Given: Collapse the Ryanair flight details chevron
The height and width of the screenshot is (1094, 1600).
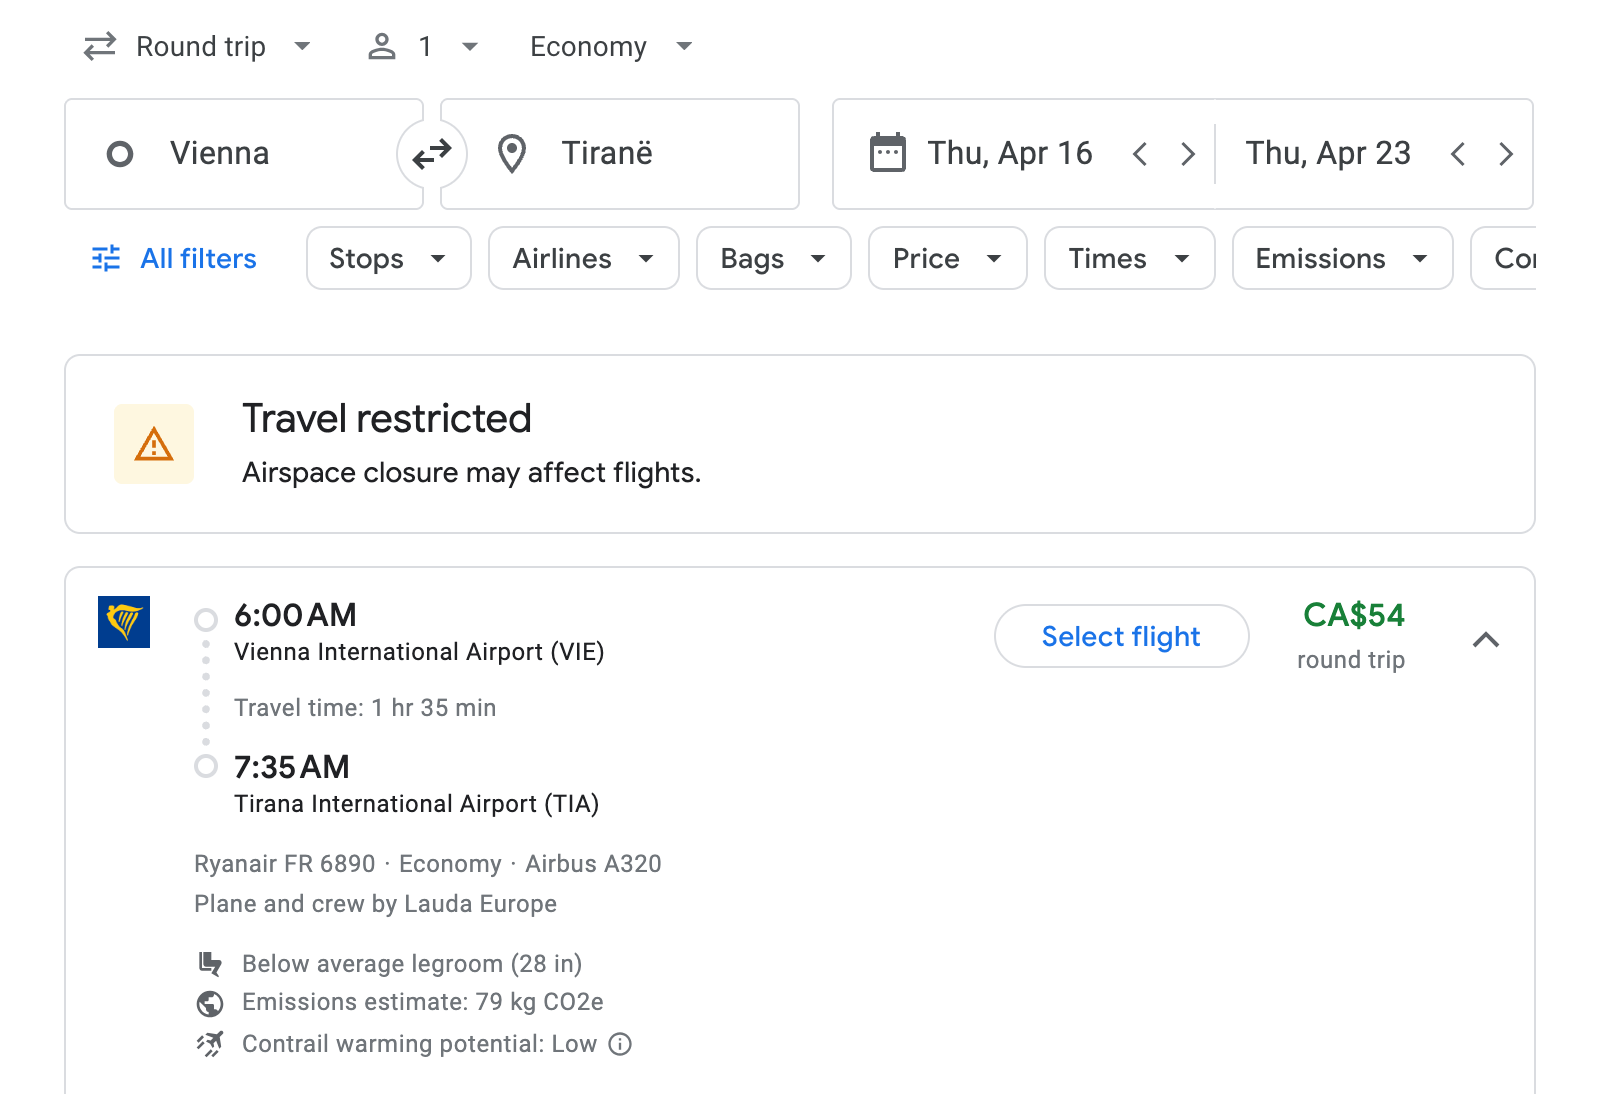Looking at the screenshot, I should [x=1487, y=640].
